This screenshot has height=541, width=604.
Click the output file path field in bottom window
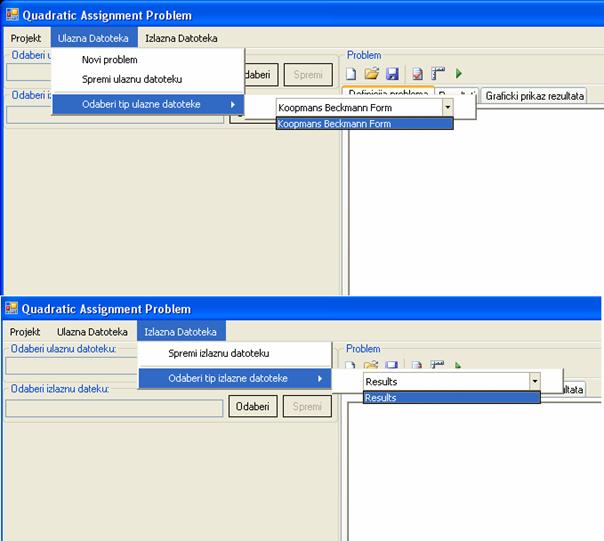pos(114,408)
